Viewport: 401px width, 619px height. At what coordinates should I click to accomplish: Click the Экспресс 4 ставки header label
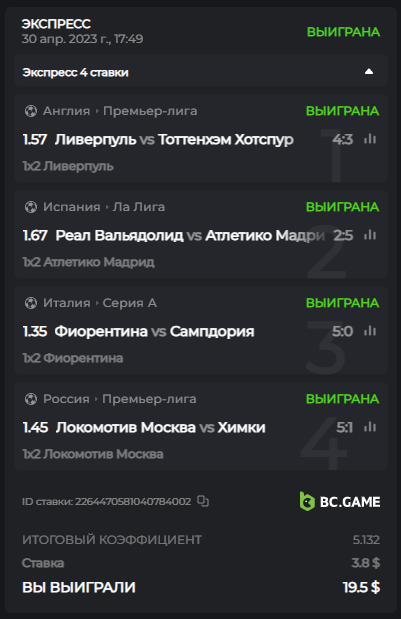[75, 72]
